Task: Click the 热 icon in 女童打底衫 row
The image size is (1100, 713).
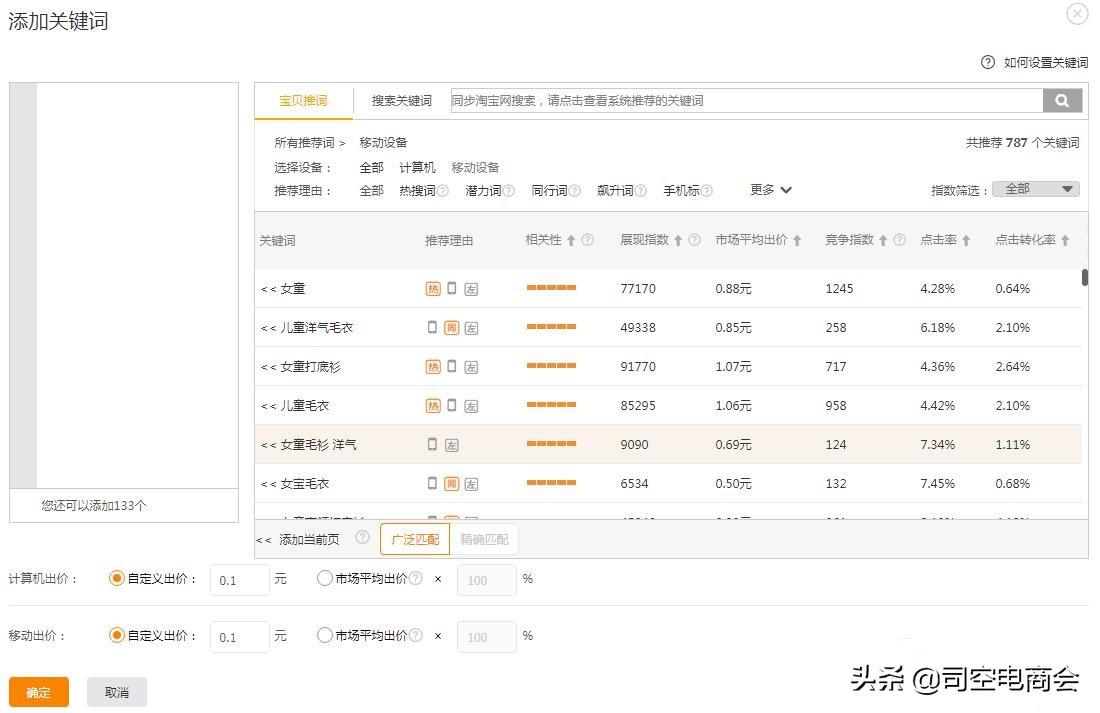Action: pyautogui.click(x=434, y=366)
